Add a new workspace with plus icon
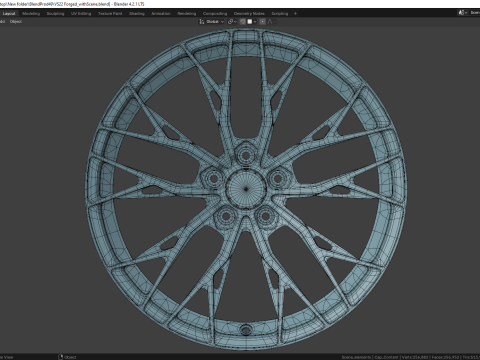Image resolution: width=480 pixels, height=360 pixels. (x=295, y=14)
